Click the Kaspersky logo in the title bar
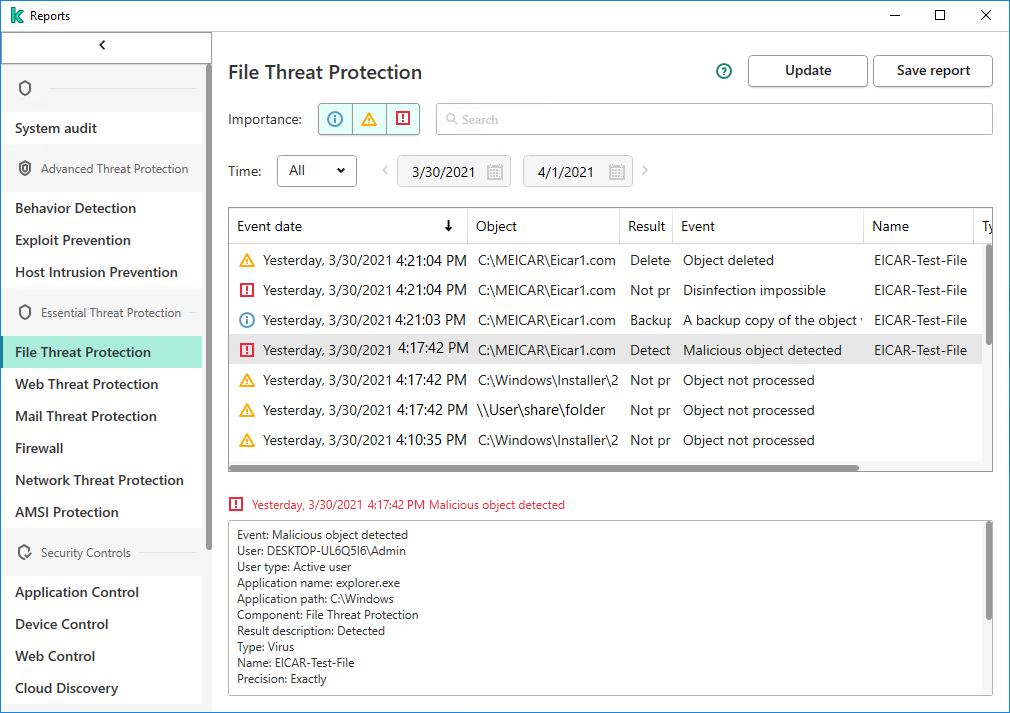Screen dimensions: 1010x713 [x=17, y=15]
